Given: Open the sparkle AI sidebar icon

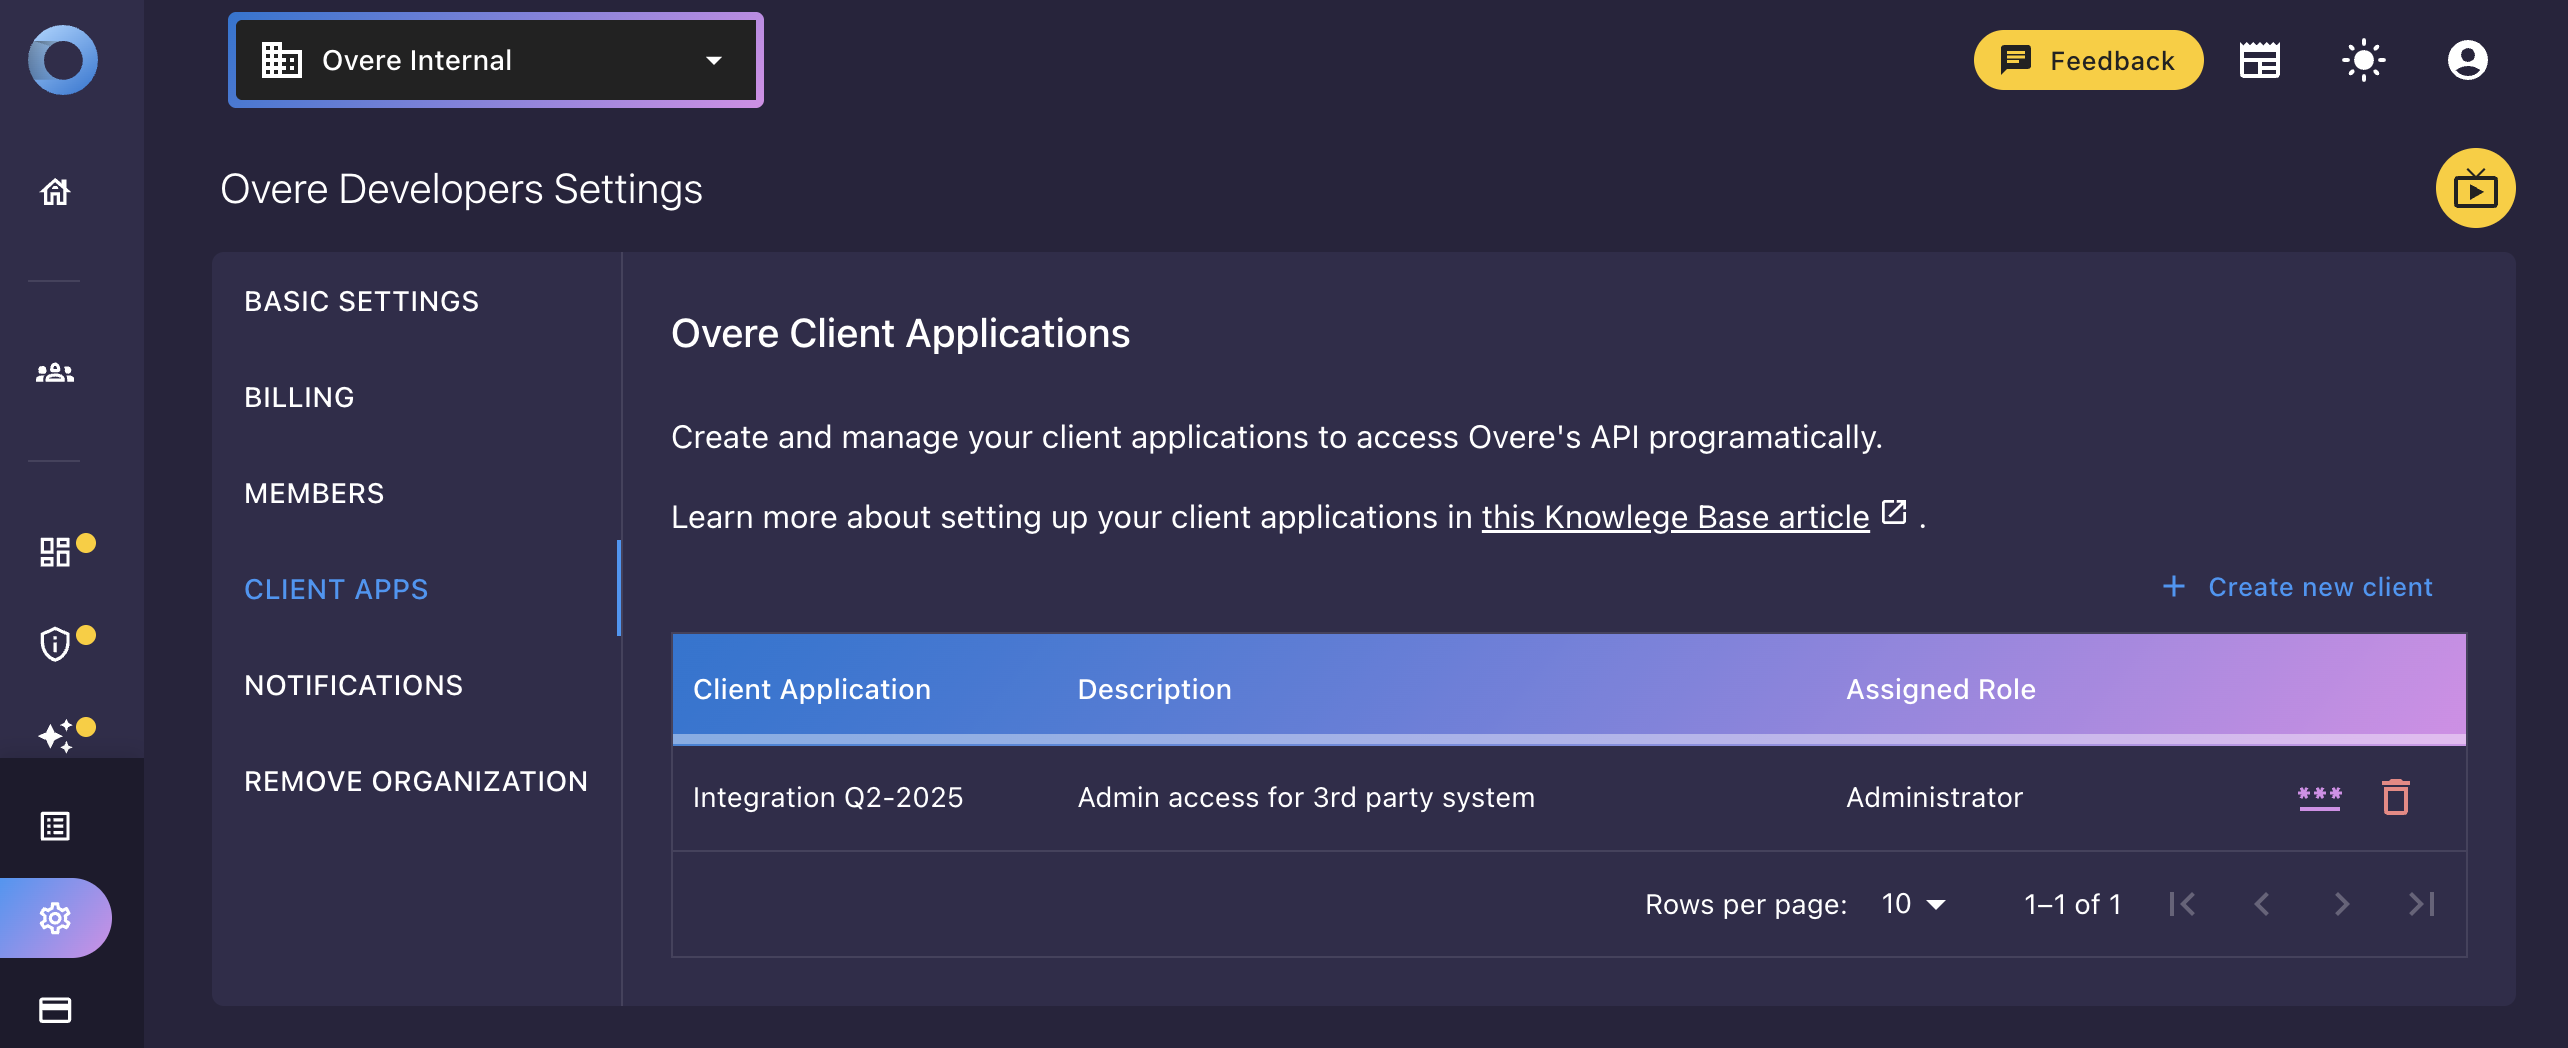Looking at the screenshot, I should [x=55, y=735].
